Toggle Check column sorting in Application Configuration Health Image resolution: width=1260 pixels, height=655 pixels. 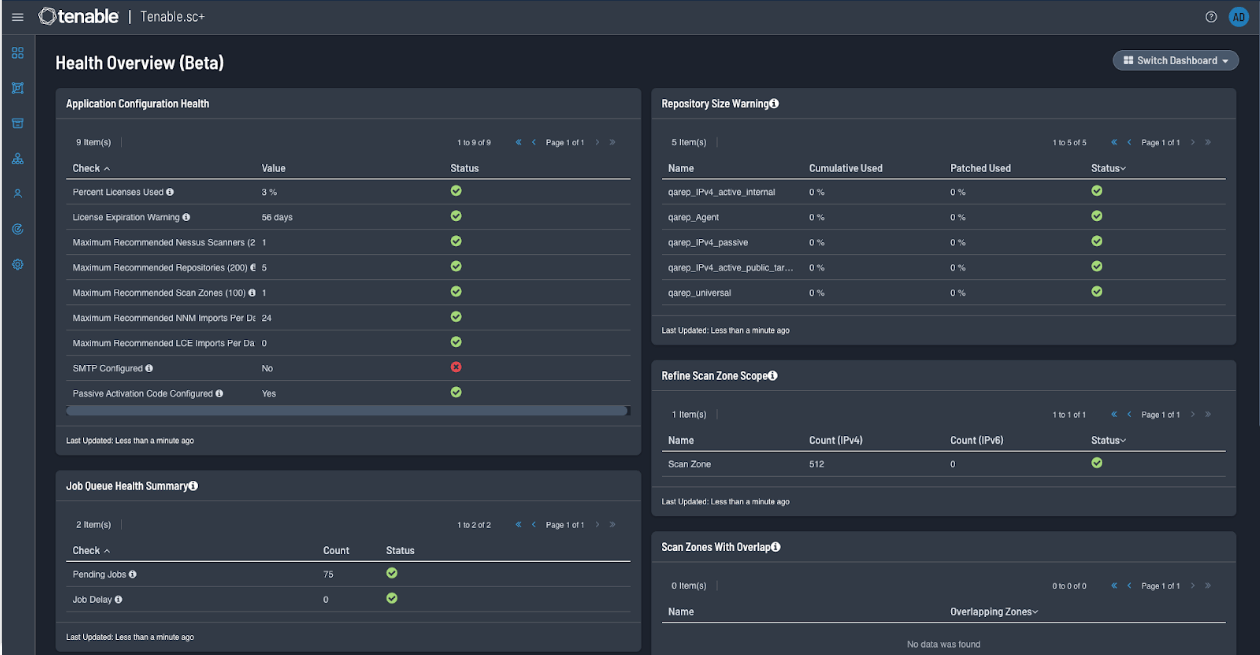point(90,168)
